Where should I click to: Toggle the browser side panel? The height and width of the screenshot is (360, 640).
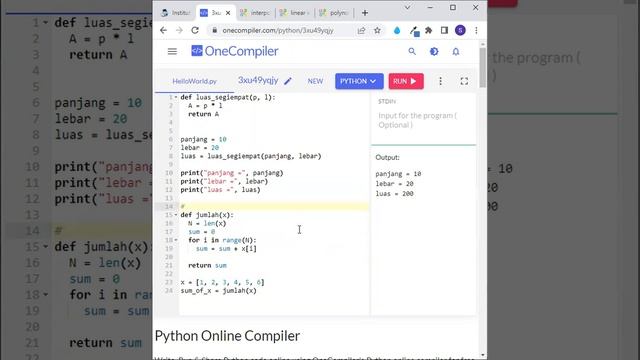(444, 30)
